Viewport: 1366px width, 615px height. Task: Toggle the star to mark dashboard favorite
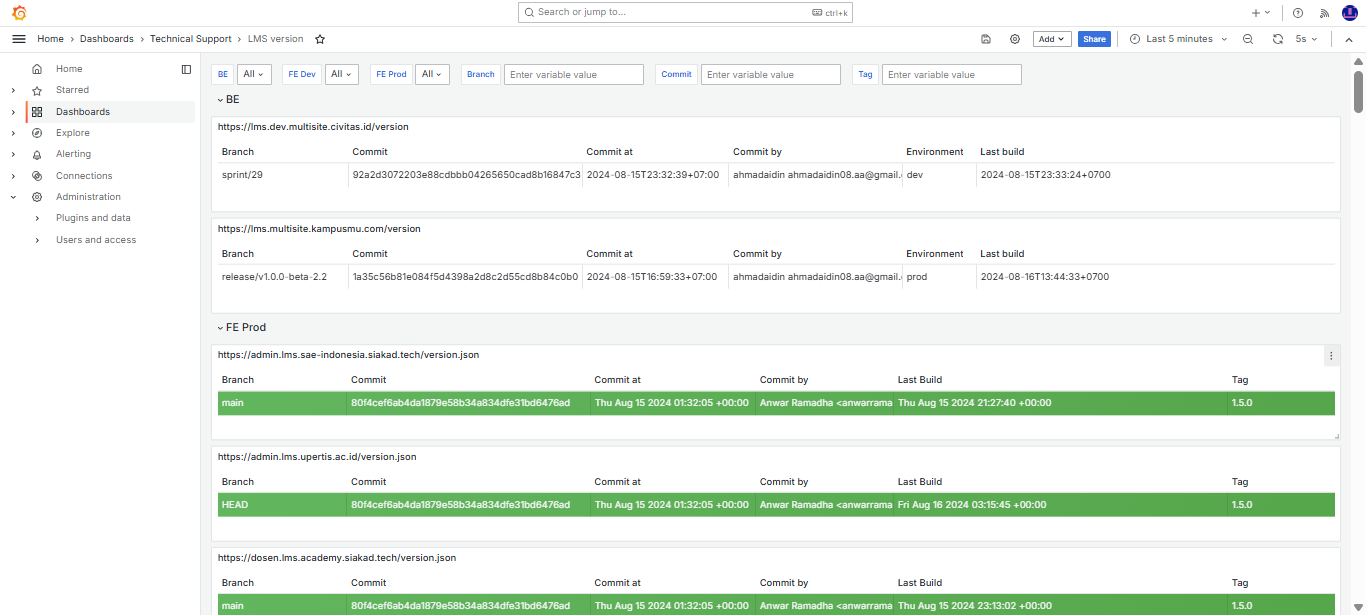(320, 39)
